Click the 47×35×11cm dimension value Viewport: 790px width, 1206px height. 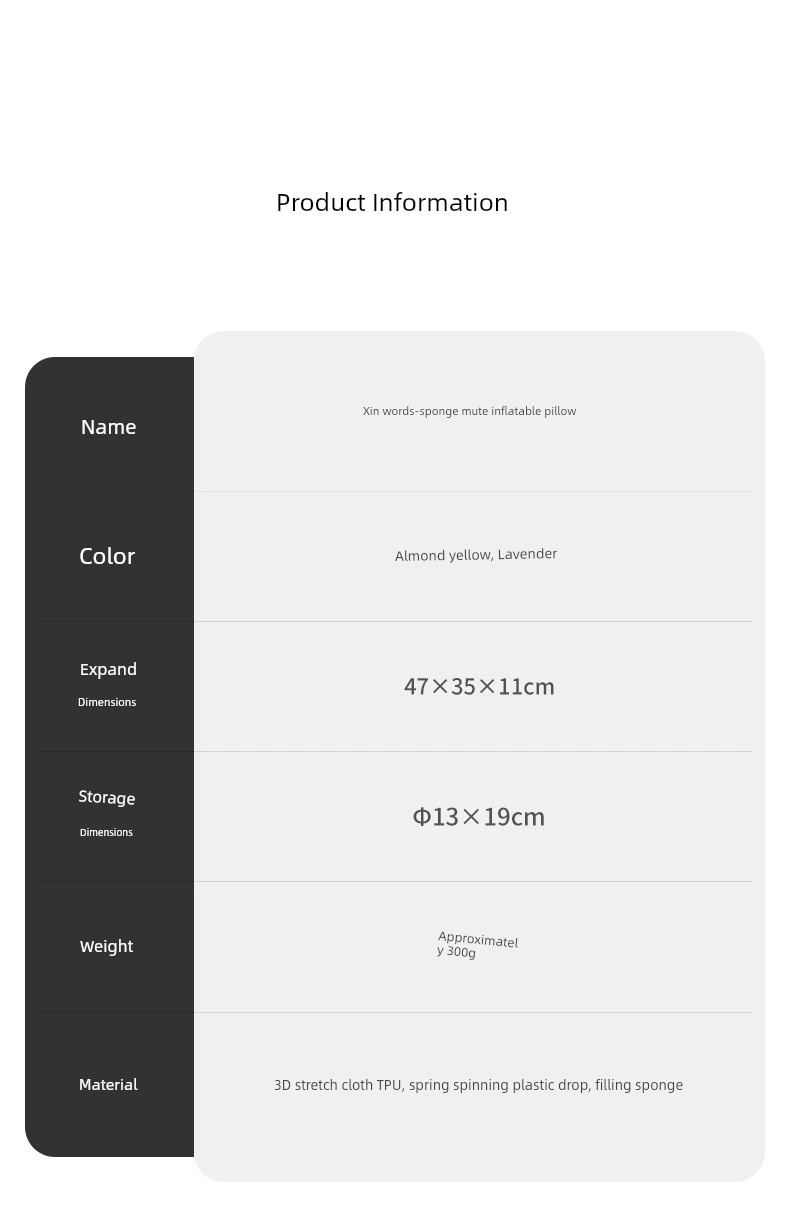(x=479, y=686)
